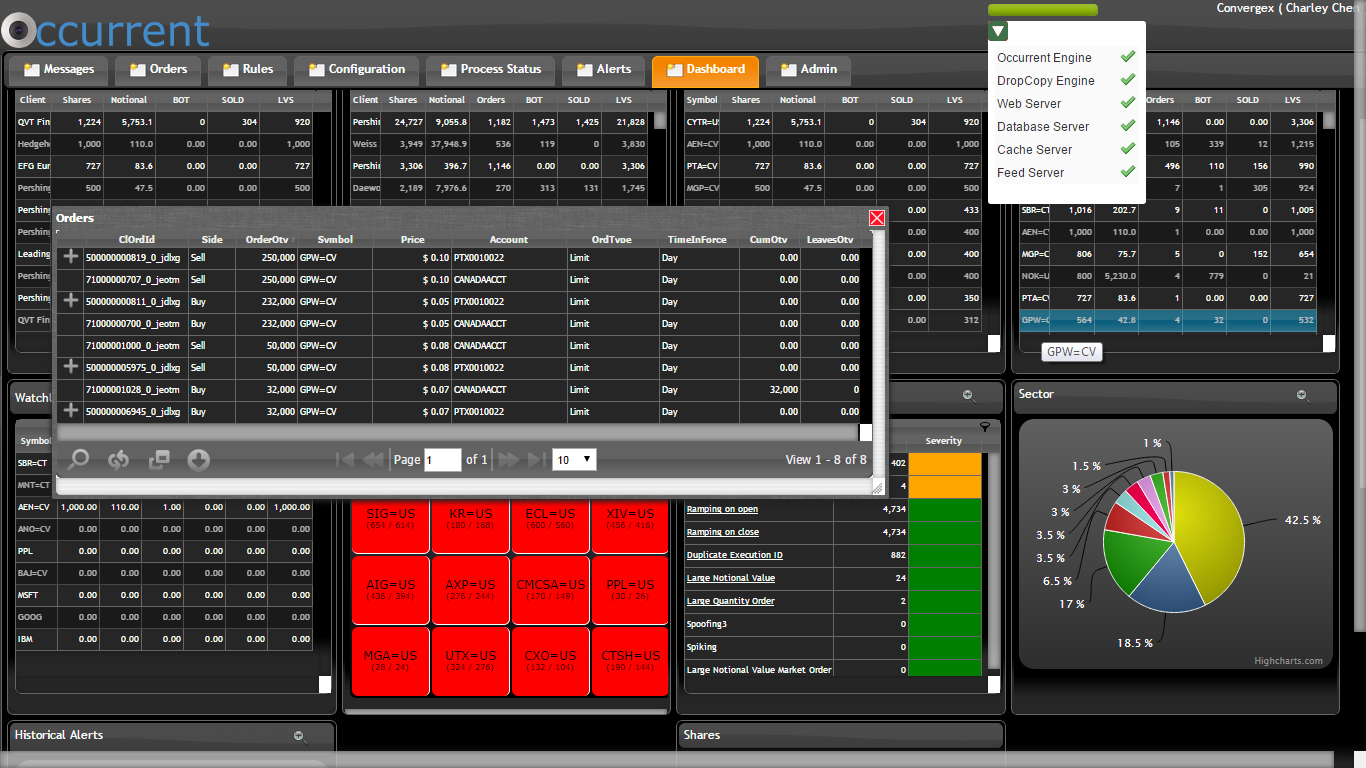
Task: Click zoom magnifier left of Sector panel
Action: point(968,395)
